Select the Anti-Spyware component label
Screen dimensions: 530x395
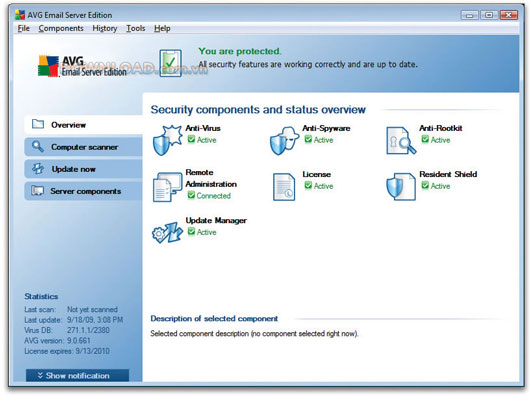(x=326, y=128)
